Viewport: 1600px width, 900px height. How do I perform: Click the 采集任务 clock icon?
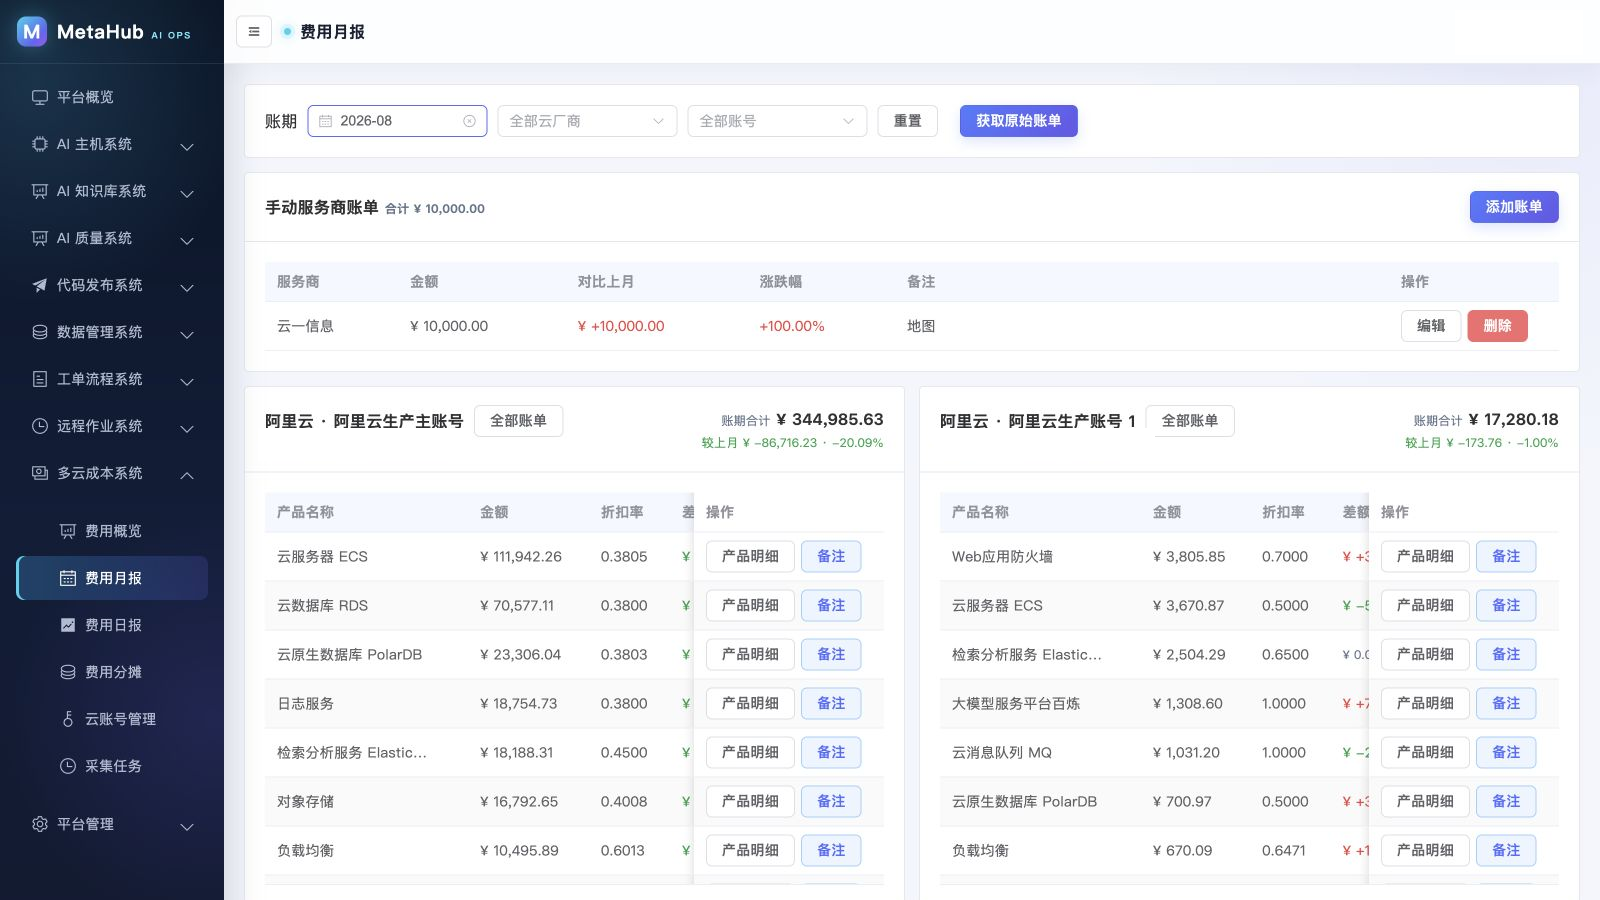tap(68, 766)
